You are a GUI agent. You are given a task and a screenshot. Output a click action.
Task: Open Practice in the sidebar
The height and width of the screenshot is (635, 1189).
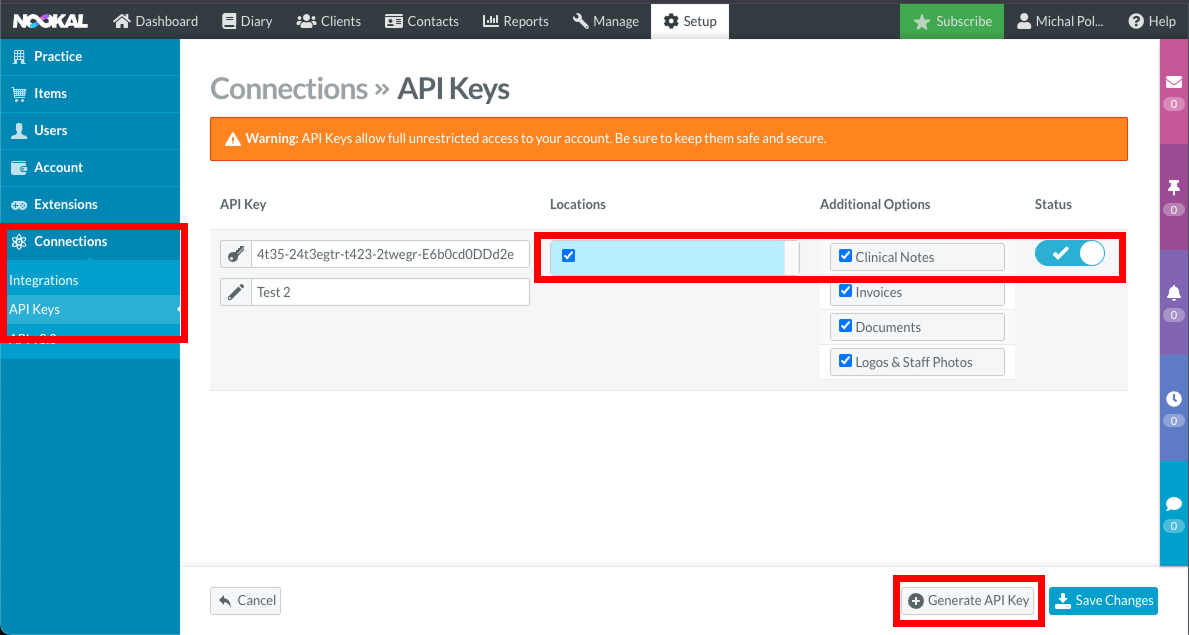tap(90, 56)
